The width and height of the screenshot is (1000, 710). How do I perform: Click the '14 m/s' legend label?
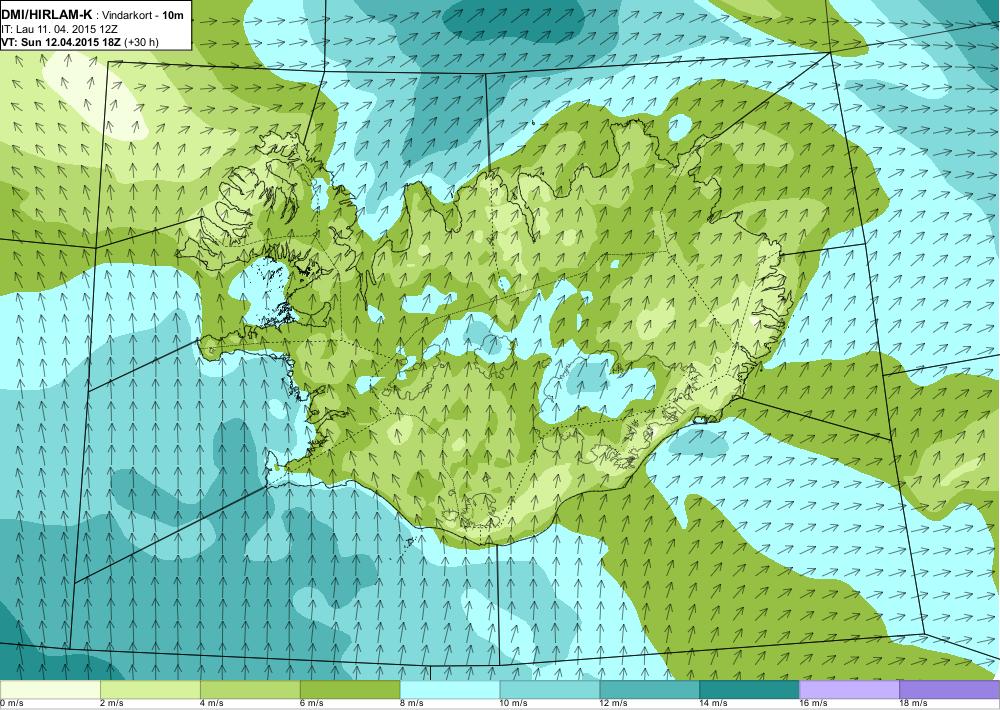coord(714,703)
